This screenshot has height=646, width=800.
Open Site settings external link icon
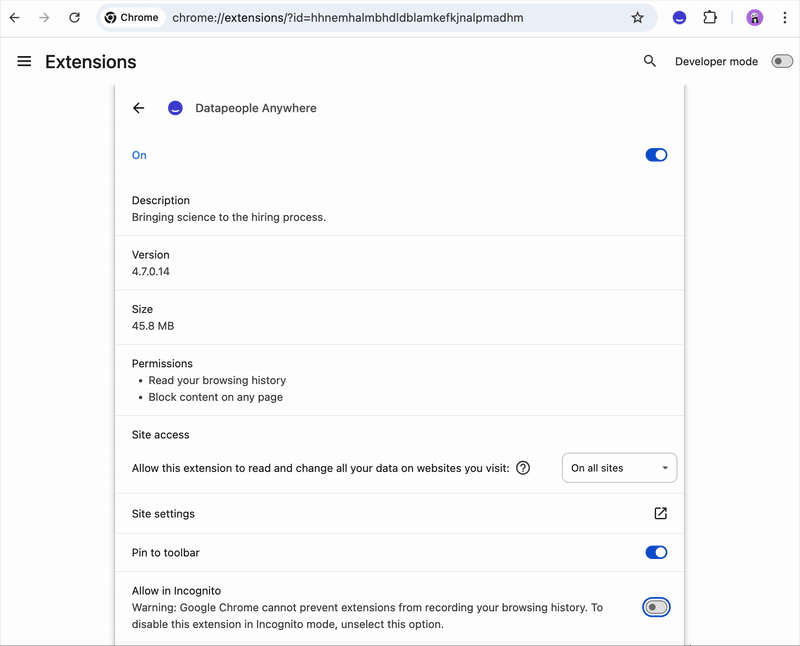660,513
